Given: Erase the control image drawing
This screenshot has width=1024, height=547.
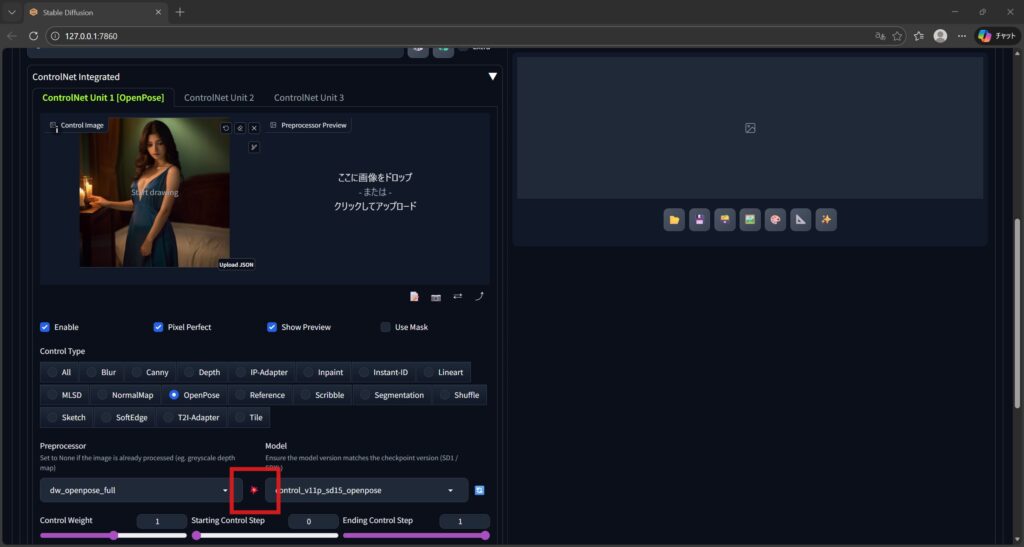Looking at the screenshot, I should 240,128.
